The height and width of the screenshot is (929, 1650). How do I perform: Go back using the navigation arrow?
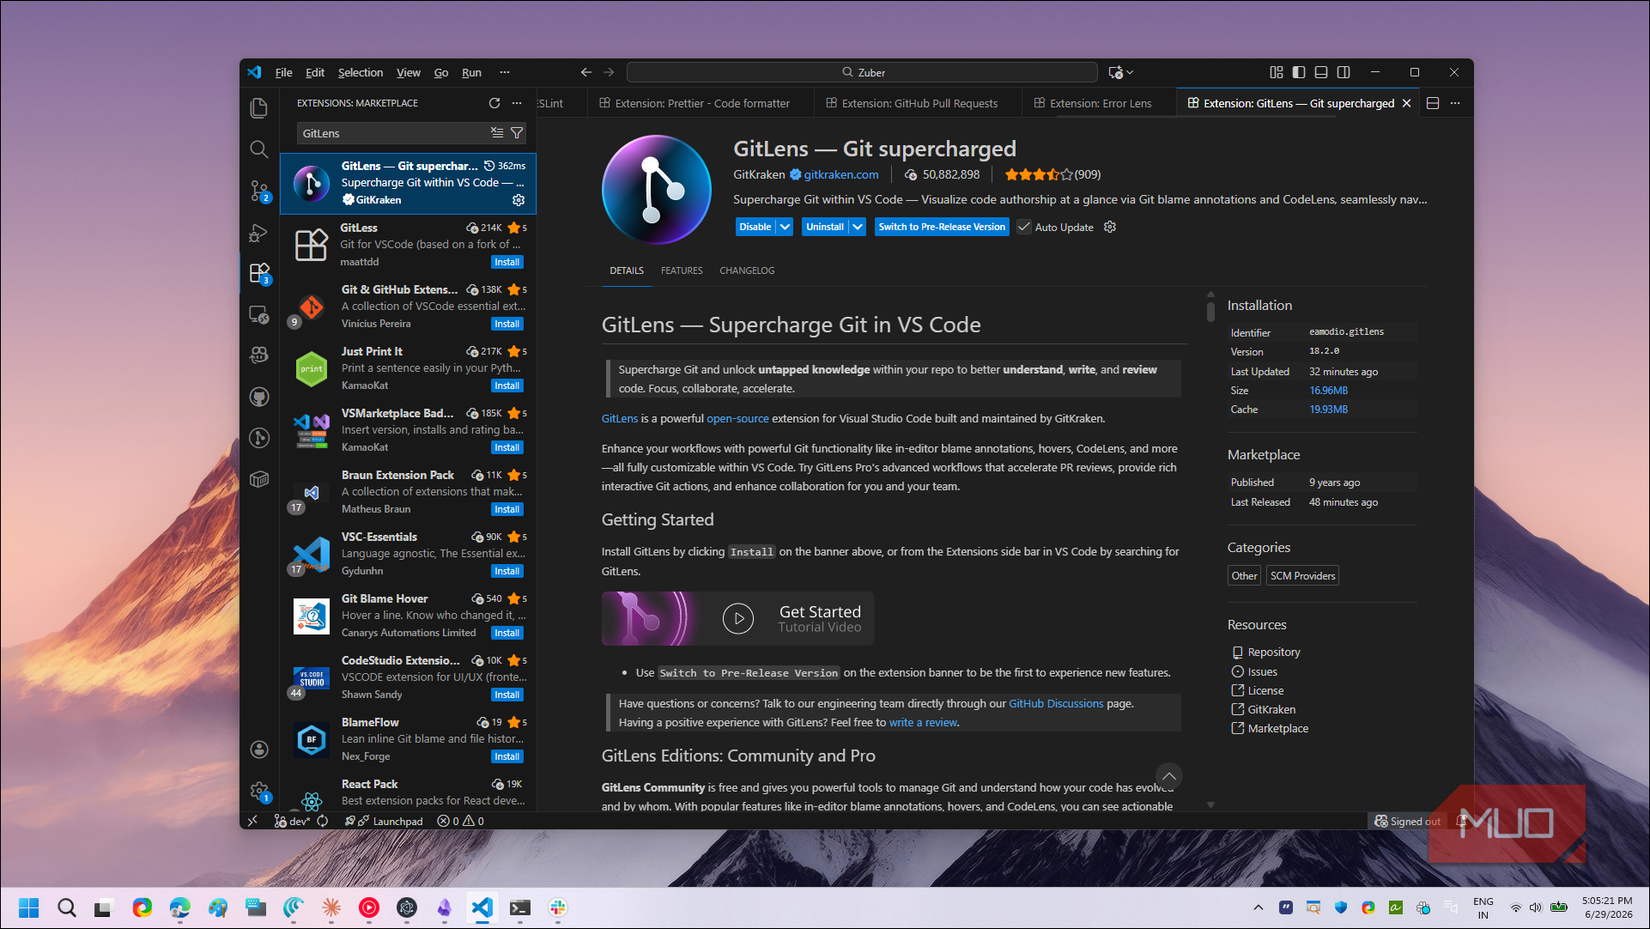(x=586, y=72)
